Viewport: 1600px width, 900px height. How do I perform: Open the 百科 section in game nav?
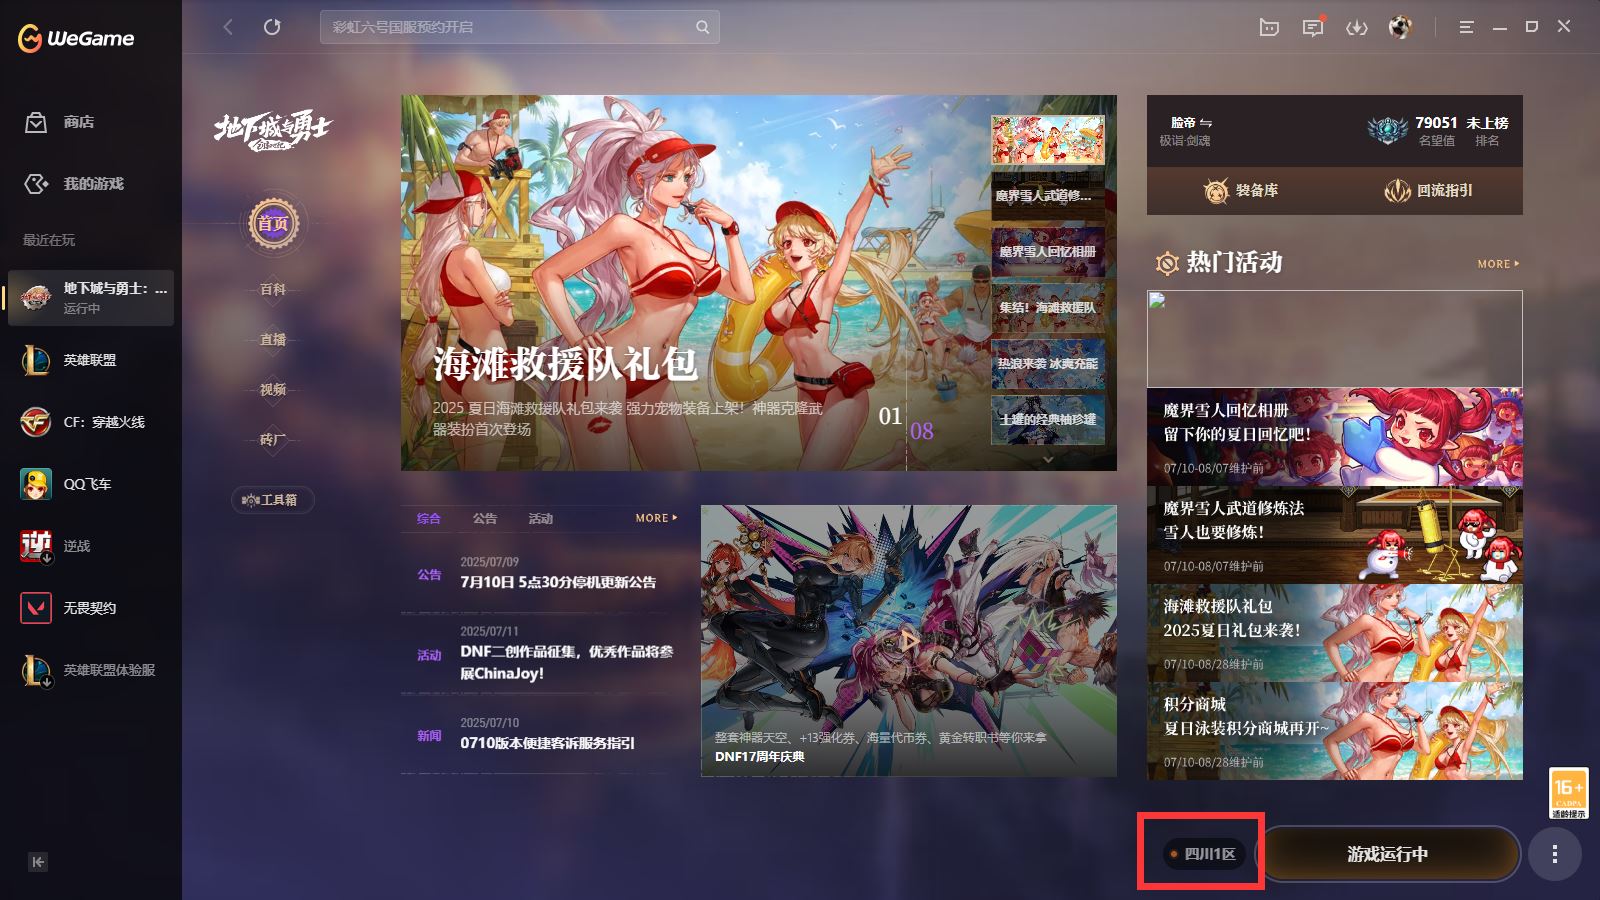(x=273, y=289)
